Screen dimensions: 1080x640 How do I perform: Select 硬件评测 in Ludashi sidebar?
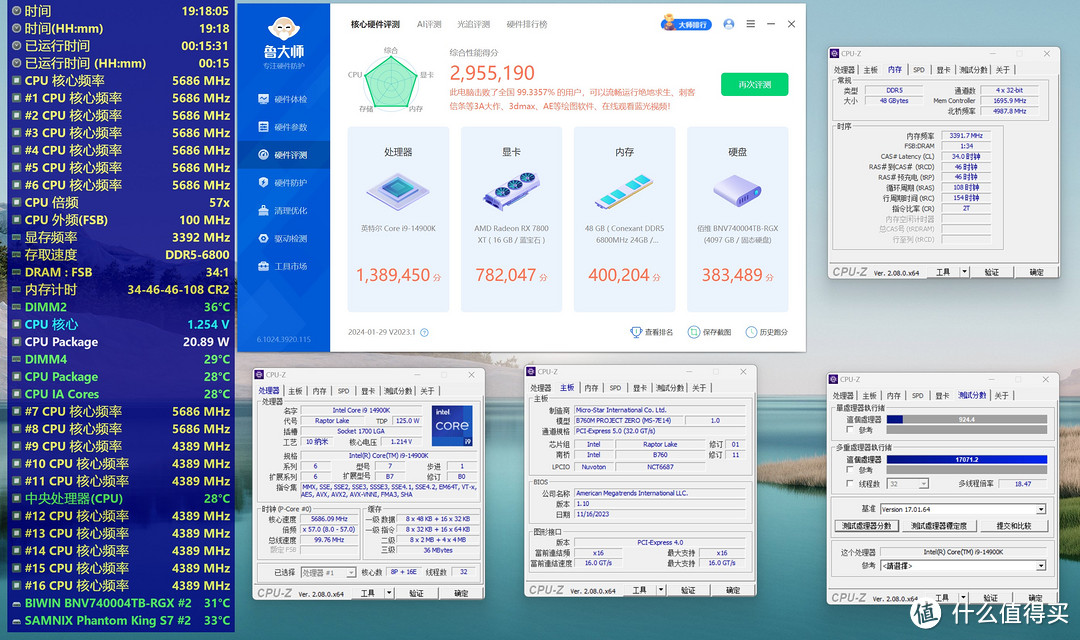pos(283,155)
